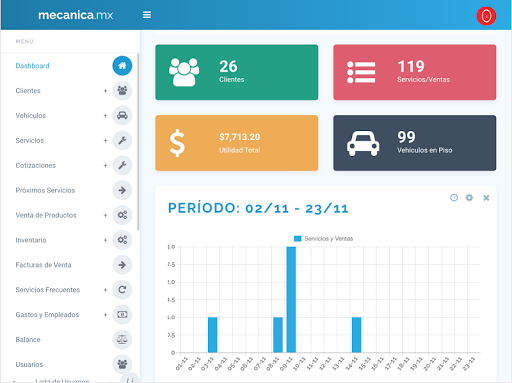This screenshot has width=512, height=383.
Task: Open chart panel settings gear
Action: (469, 198)
